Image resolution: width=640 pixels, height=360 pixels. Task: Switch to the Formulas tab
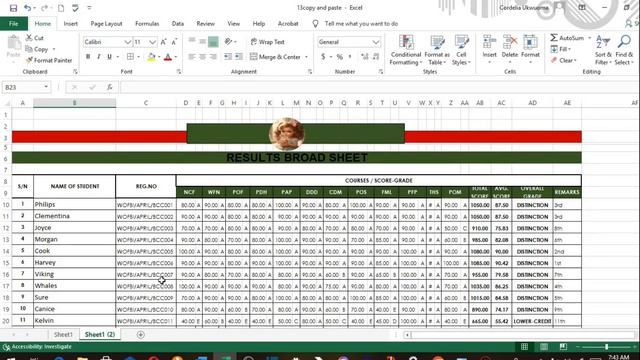(x=147, y=24)
